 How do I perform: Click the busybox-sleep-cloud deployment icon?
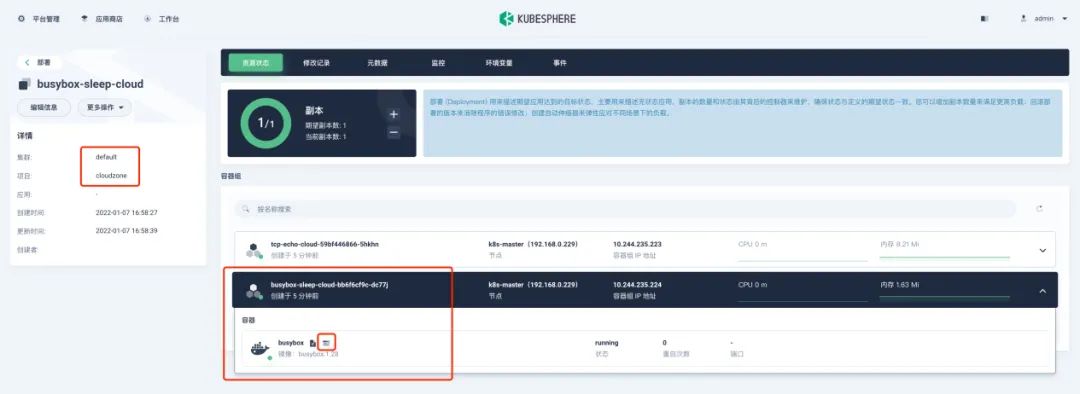coord(24,84)
